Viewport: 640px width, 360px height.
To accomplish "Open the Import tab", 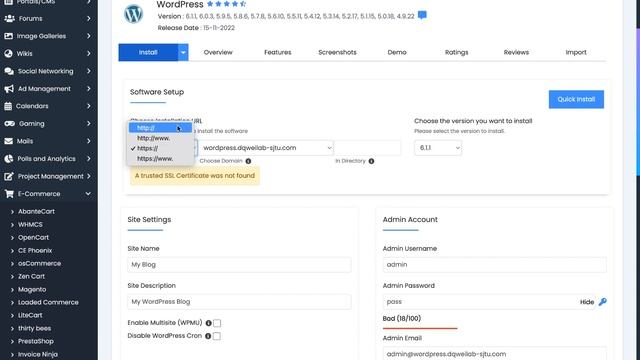I will (576, 52).
